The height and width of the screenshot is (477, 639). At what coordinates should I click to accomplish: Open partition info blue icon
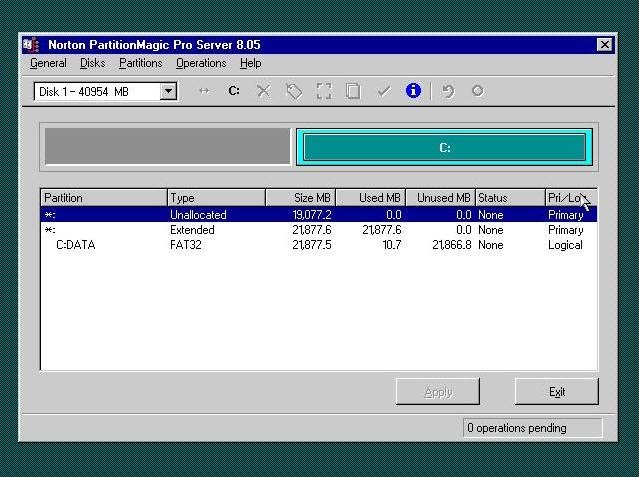click(x=413, y=91)
